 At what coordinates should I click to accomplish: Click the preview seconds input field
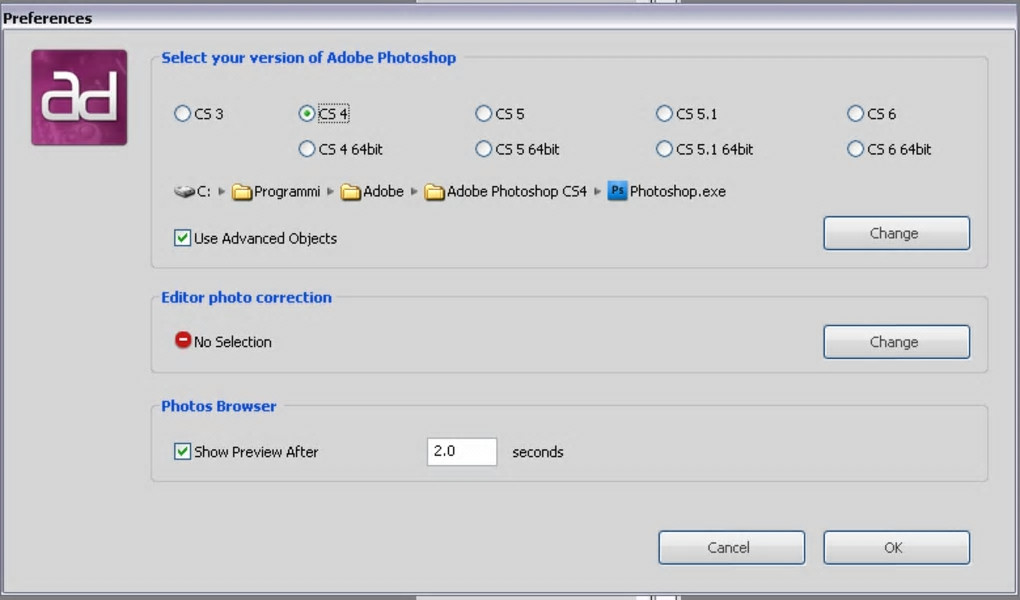click(461, 451)
